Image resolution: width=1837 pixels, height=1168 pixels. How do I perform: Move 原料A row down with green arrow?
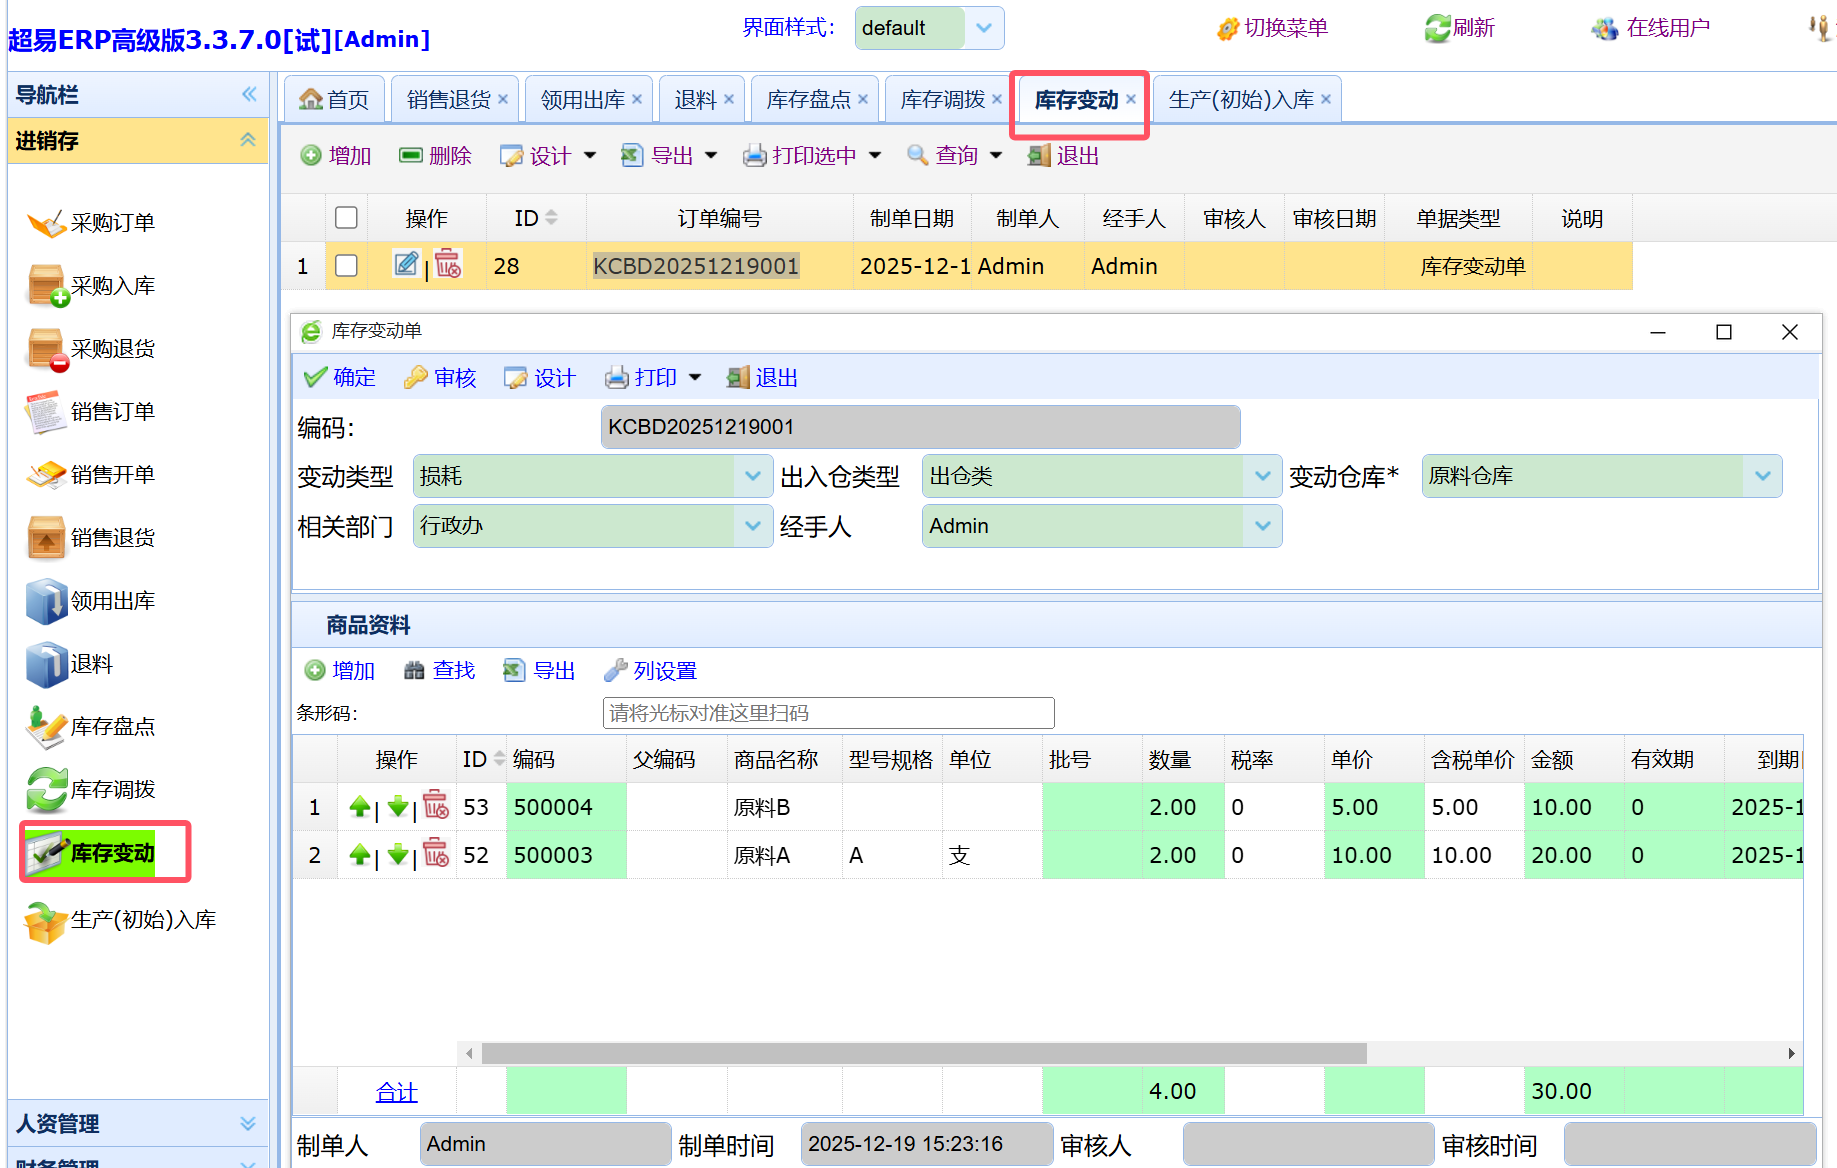398,855
